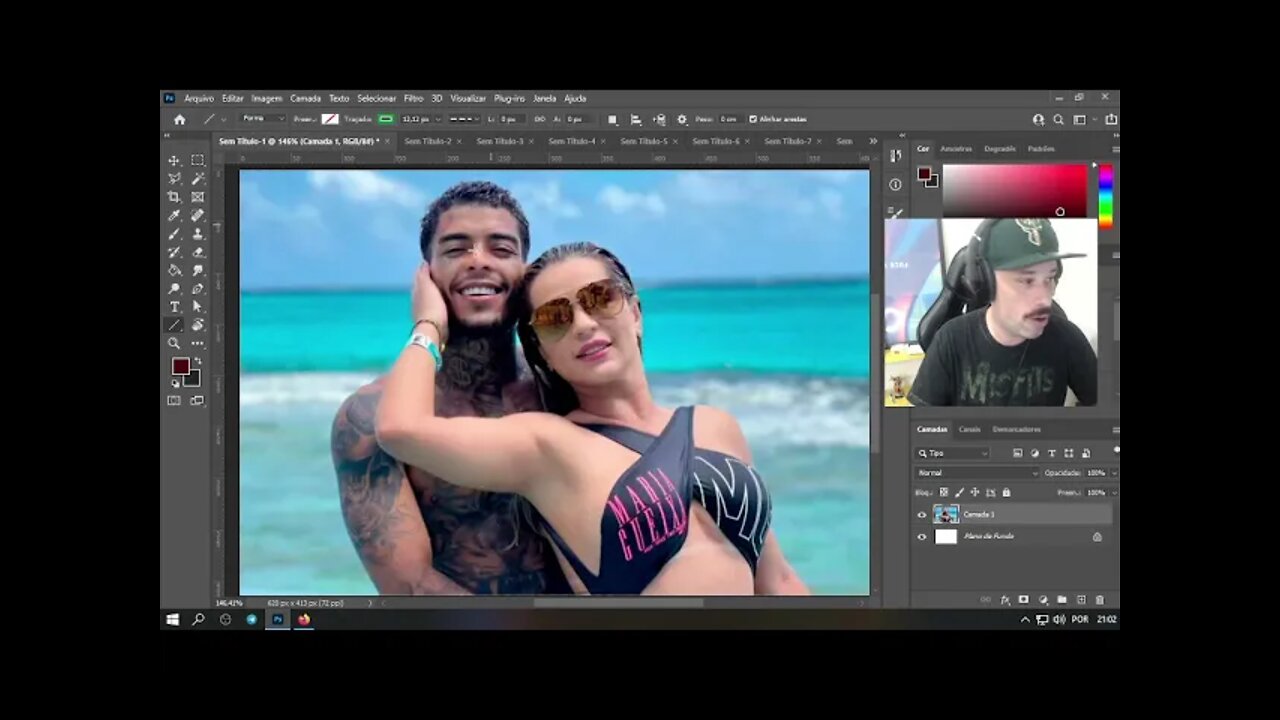Select the Pen tool

(198, 288)
